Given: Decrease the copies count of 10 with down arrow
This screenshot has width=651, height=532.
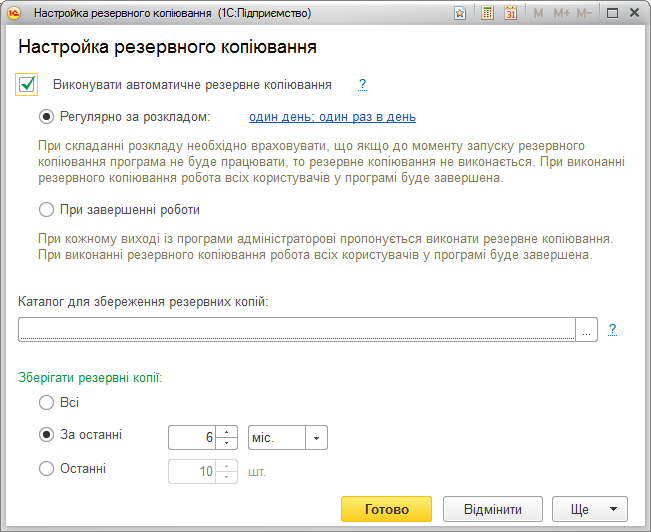Looking at the screenshot, I should [226, 477].
